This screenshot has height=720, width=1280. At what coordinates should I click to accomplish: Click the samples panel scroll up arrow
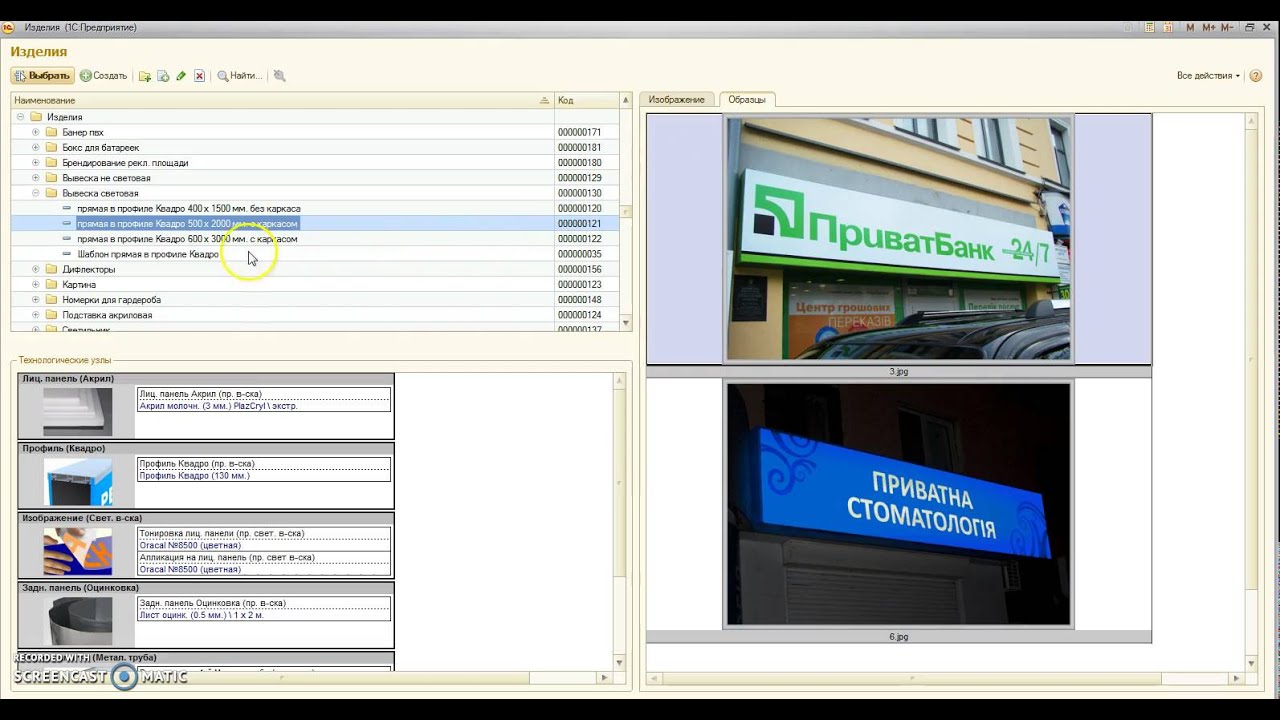coord(1251,120)
